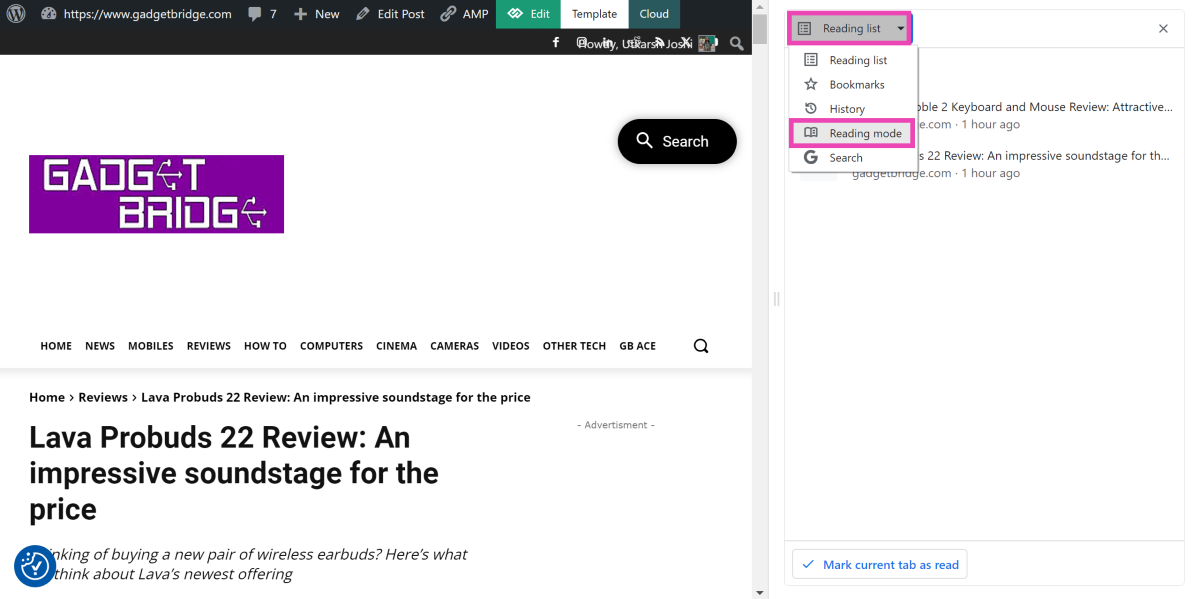
Task: Click the black Search pill button
Action: [x=677, y=141]
